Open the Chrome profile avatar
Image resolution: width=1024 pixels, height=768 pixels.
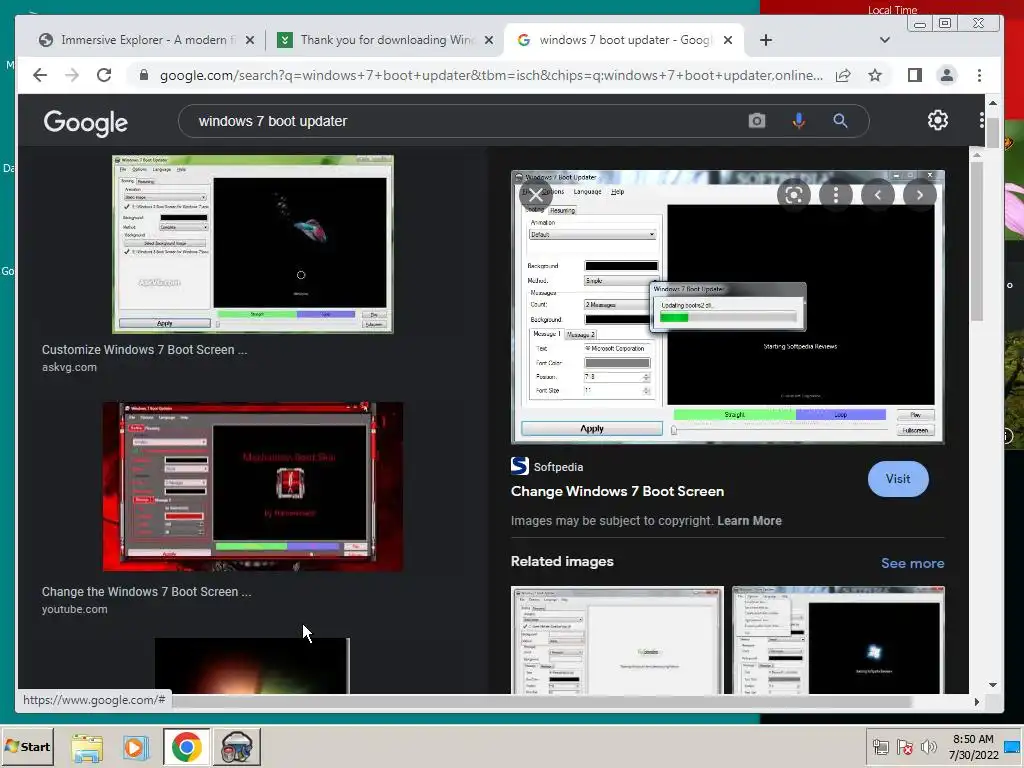coord(946,75)
